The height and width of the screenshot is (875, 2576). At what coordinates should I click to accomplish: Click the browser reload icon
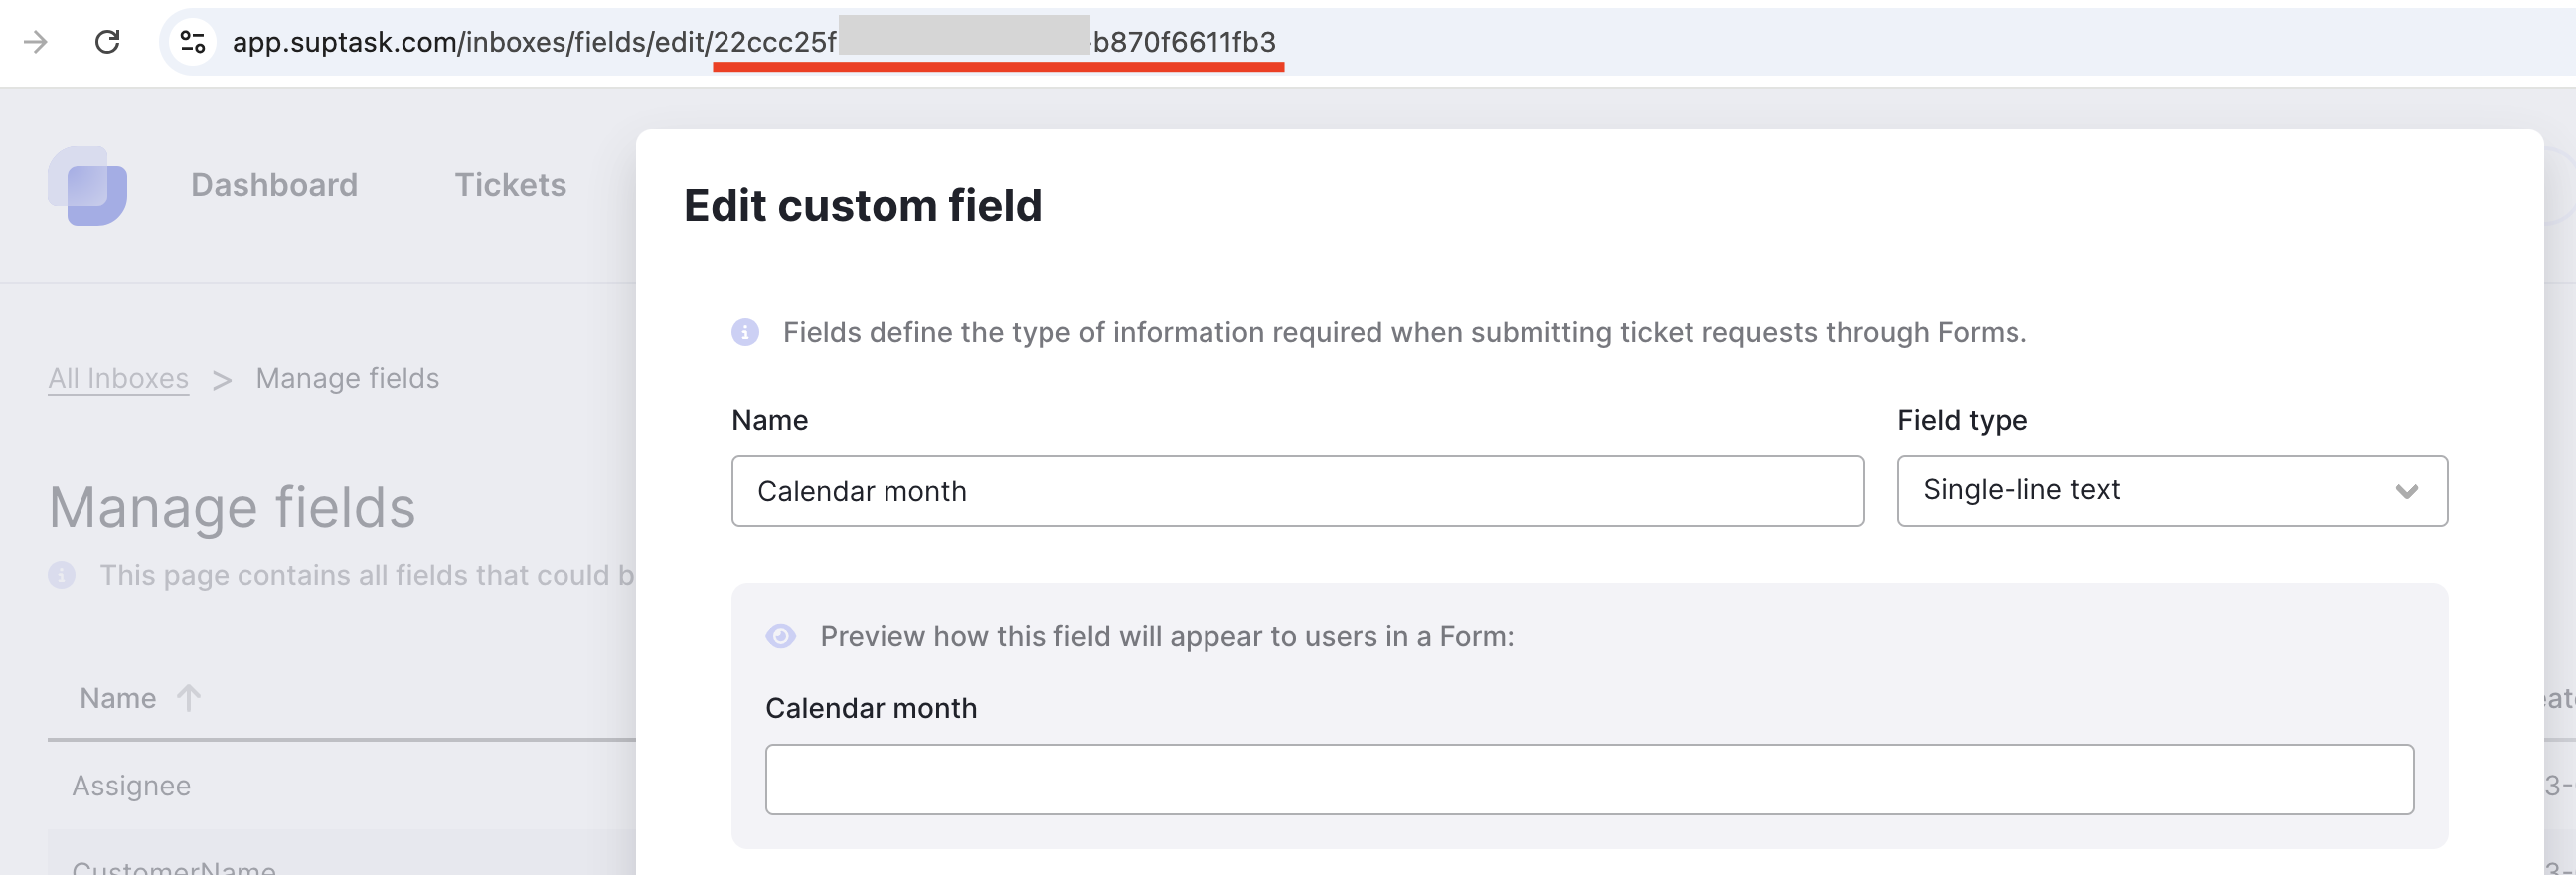point(107,42)
